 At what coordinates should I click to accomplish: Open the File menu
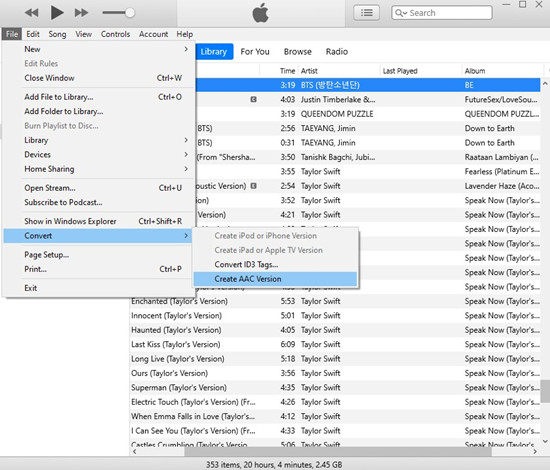click(x=12, y=34)
